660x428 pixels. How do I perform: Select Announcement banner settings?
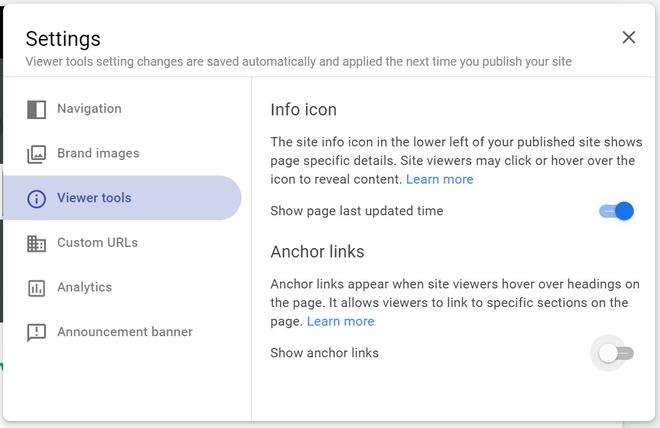pyautogui.click(x=125, y=332)
